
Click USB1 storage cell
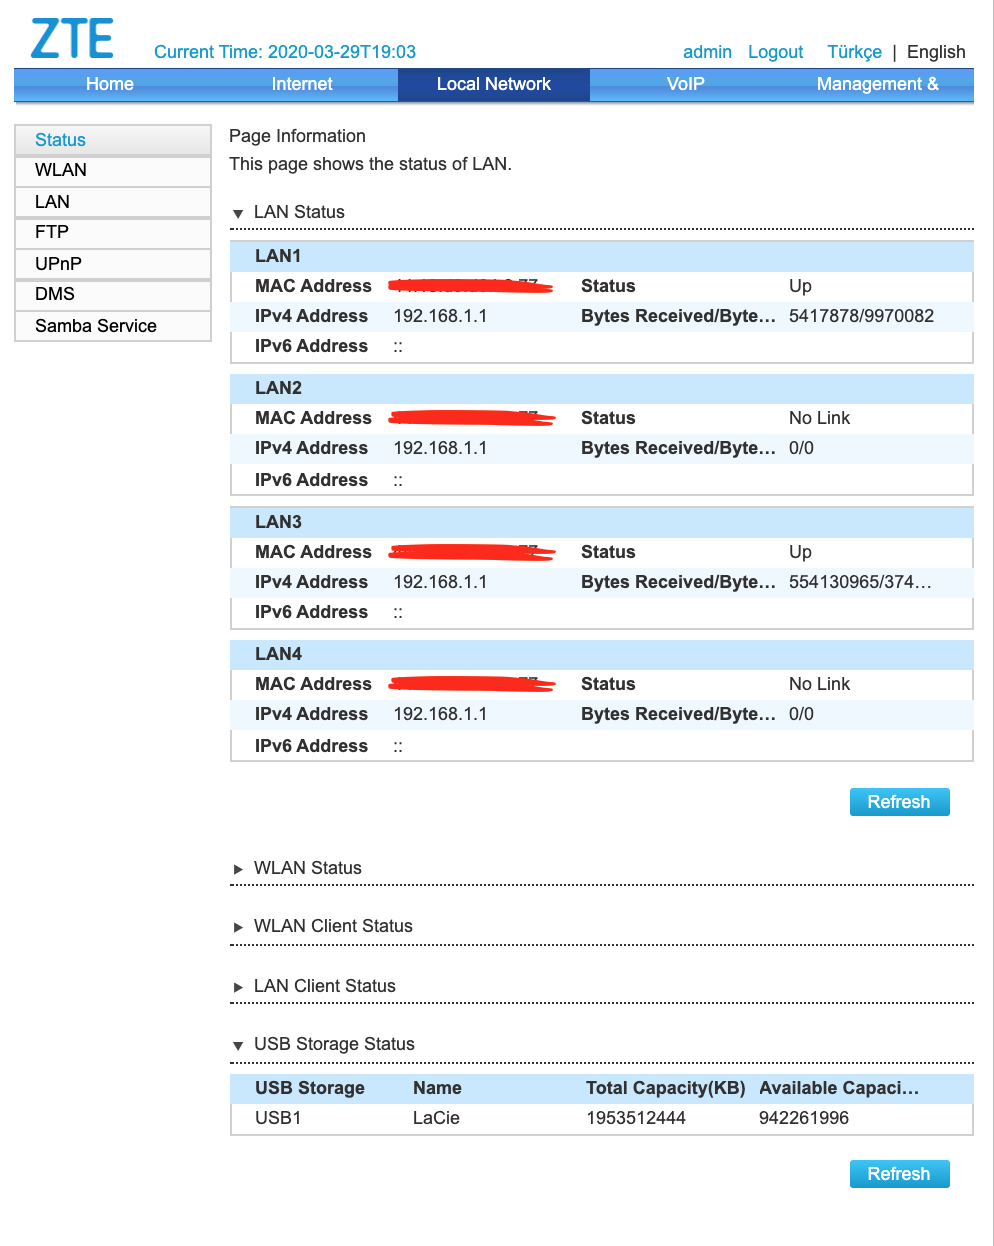278,1118
